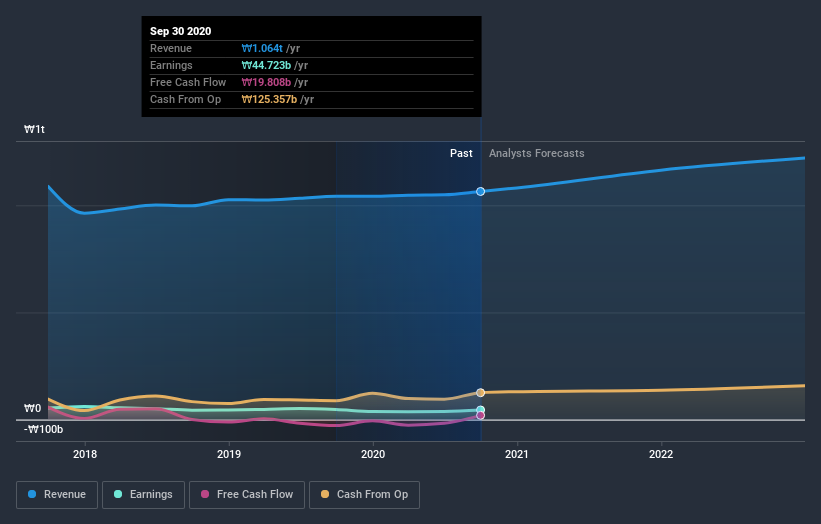Click the 'Analysts Forecasts' label

click(x=537, y=153)
